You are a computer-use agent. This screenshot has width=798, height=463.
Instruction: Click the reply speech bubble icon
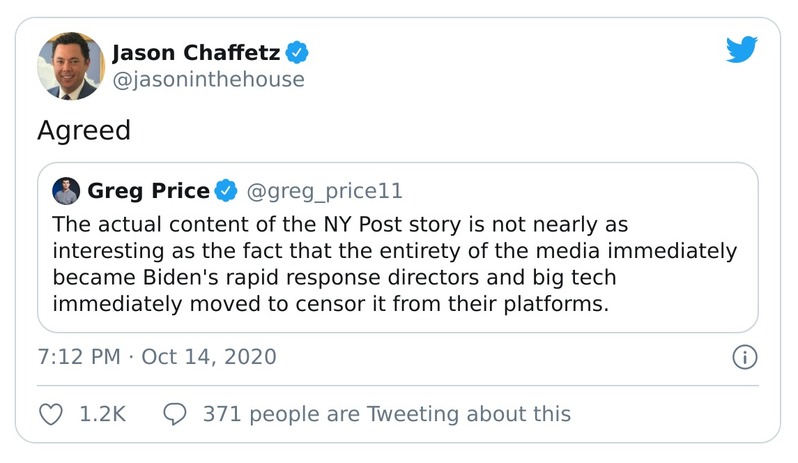click(x=175, y=413)
